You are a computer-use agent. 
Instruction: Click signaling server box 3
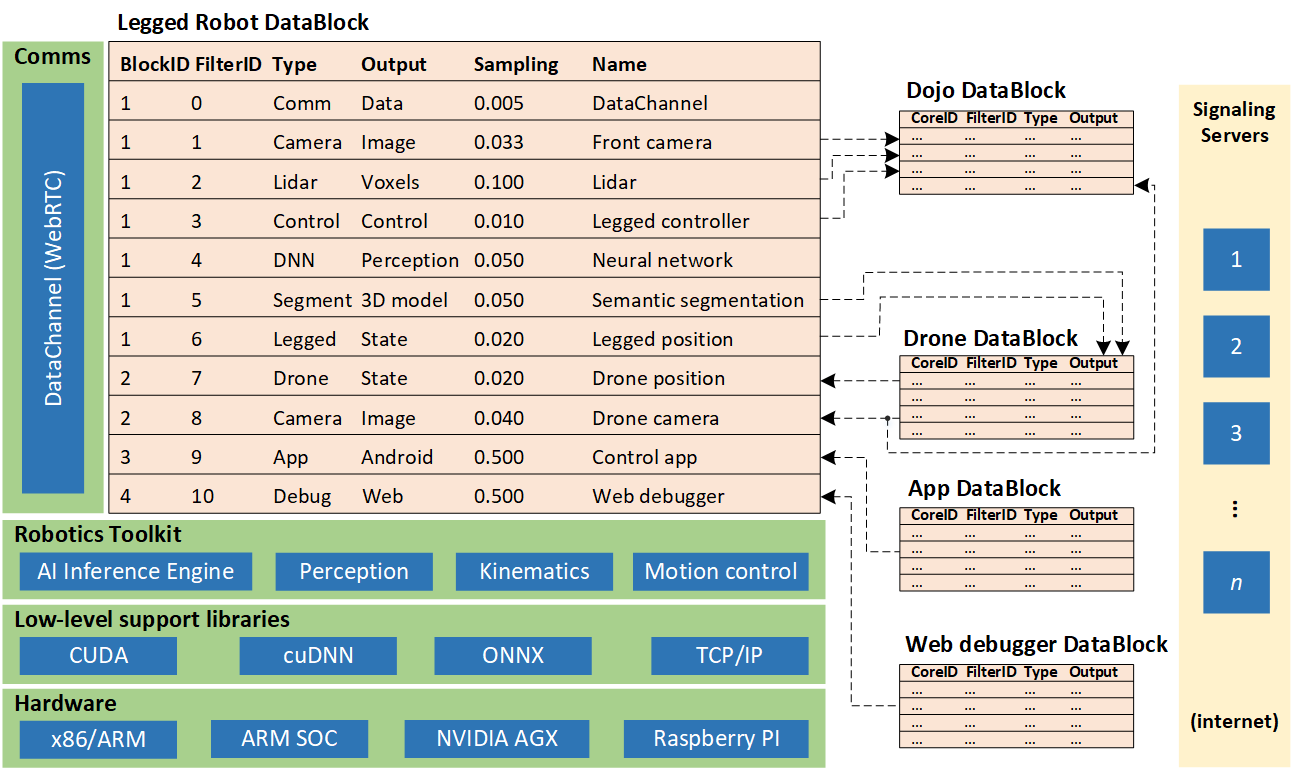pos(1236,434)
